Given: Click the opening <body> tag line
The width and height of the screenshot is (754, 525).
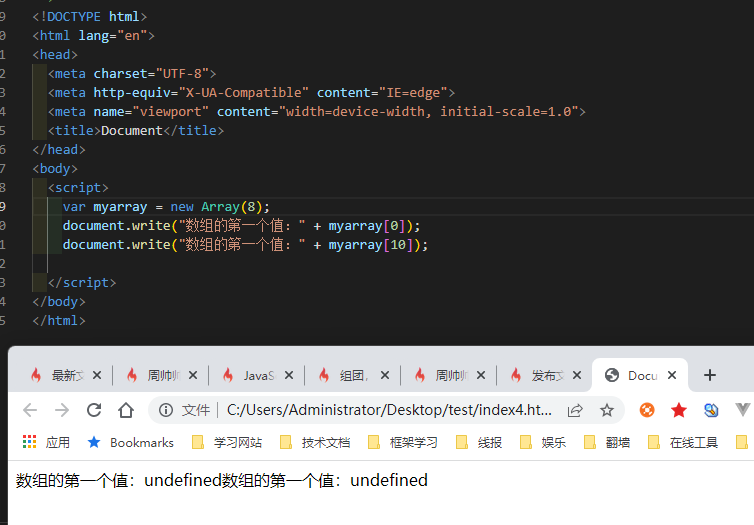Looking at the screenshot, I should [55, 169].
